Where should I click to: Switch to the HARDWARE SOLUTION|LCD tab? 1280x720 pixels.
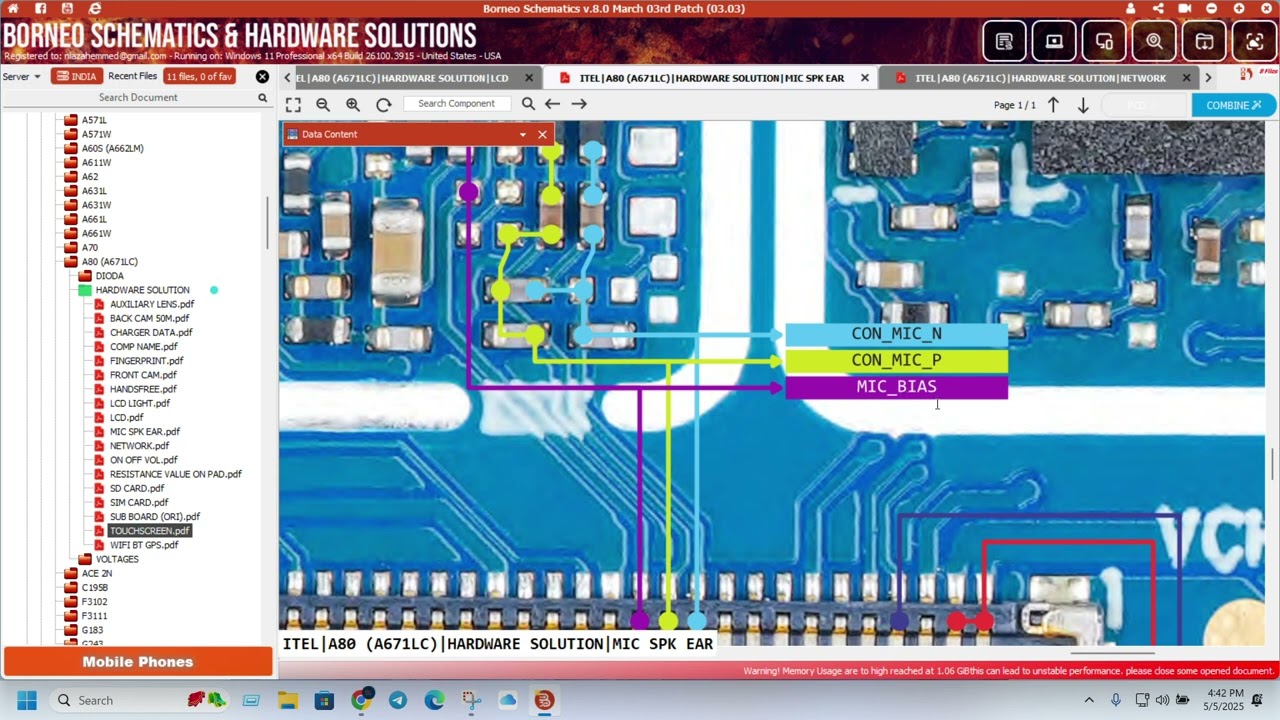402,78
